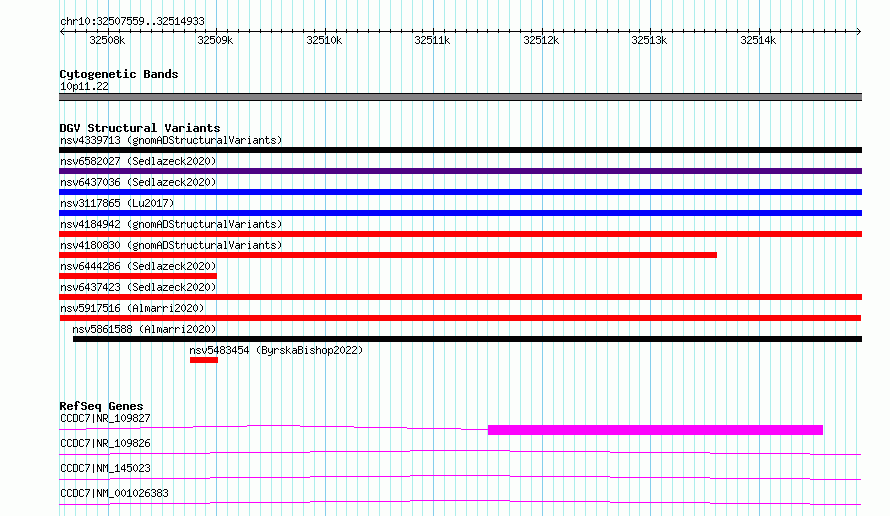Click the nsv5483454 (ByrskaBishop2022) label
This screenshot has height=516, width=890.
(x=276, y=350)
